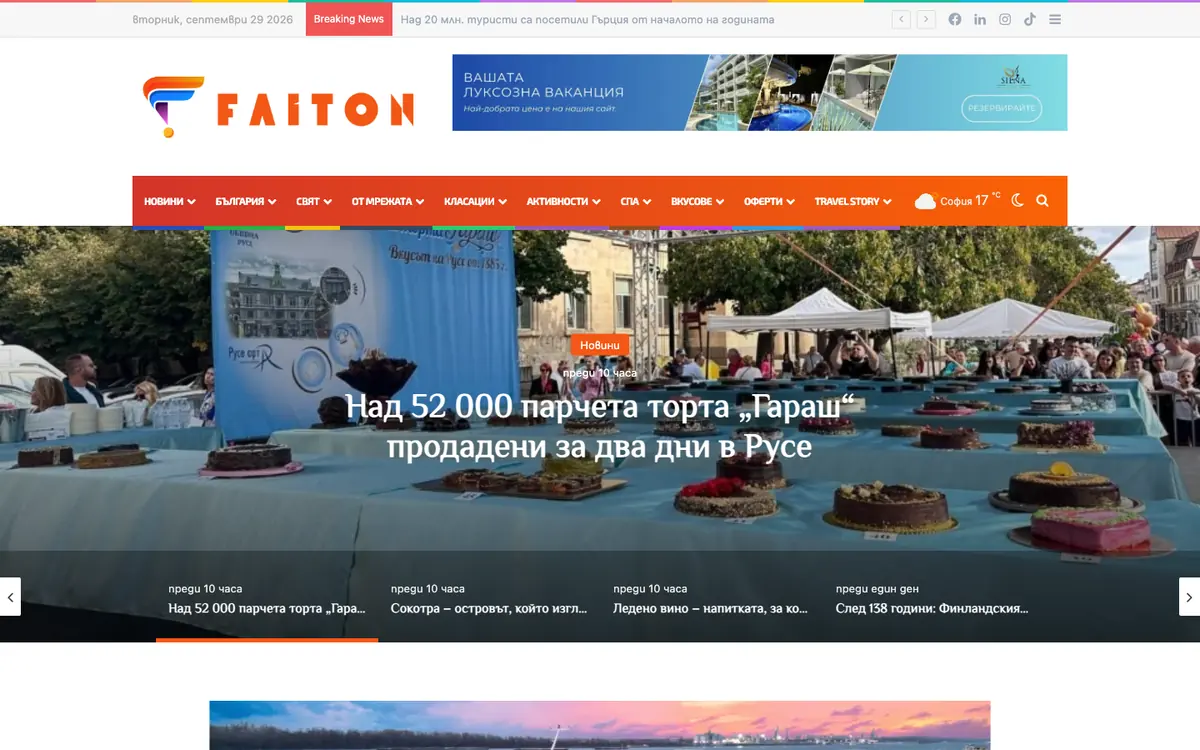Go to previous slide with left arrow
The image size is (1200, 750).
pos(10,597)
